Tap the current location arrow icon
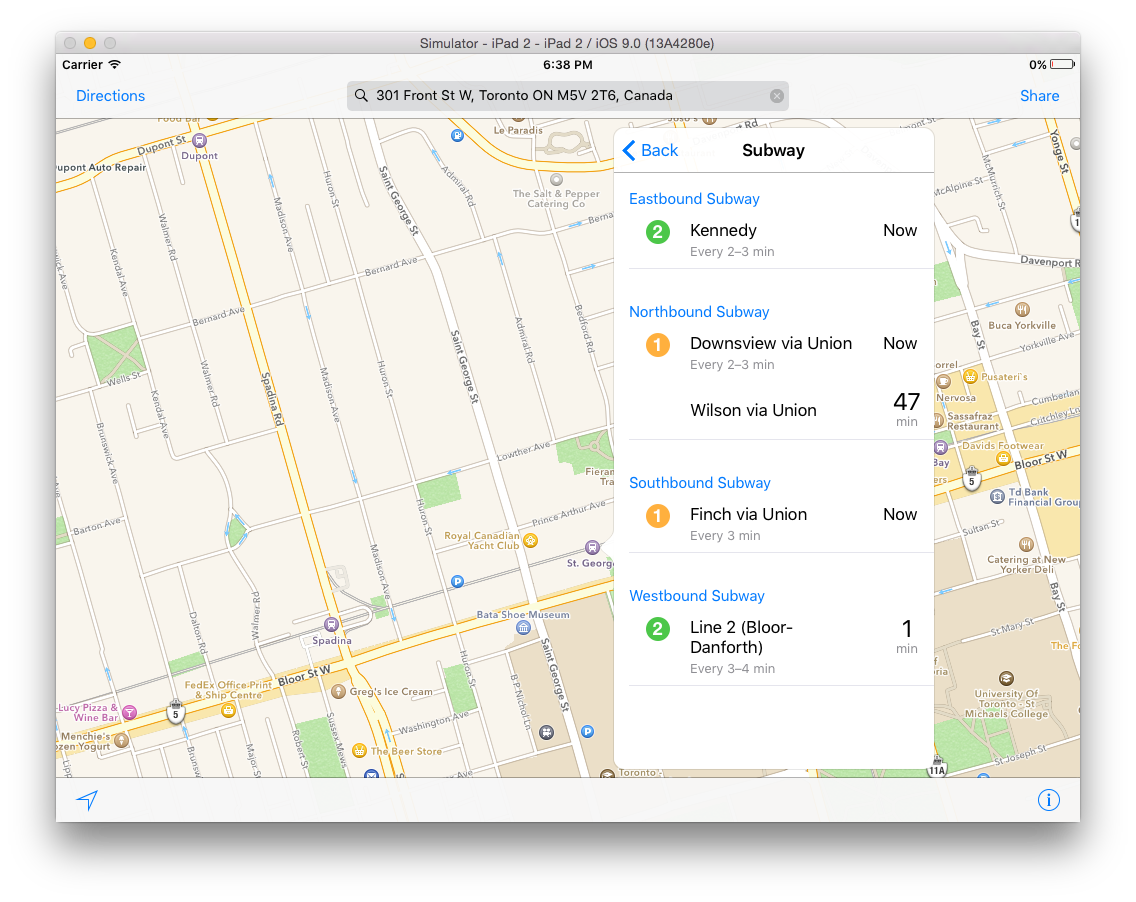This screenshot has width=1136, height=902. (x=88, y=800)
